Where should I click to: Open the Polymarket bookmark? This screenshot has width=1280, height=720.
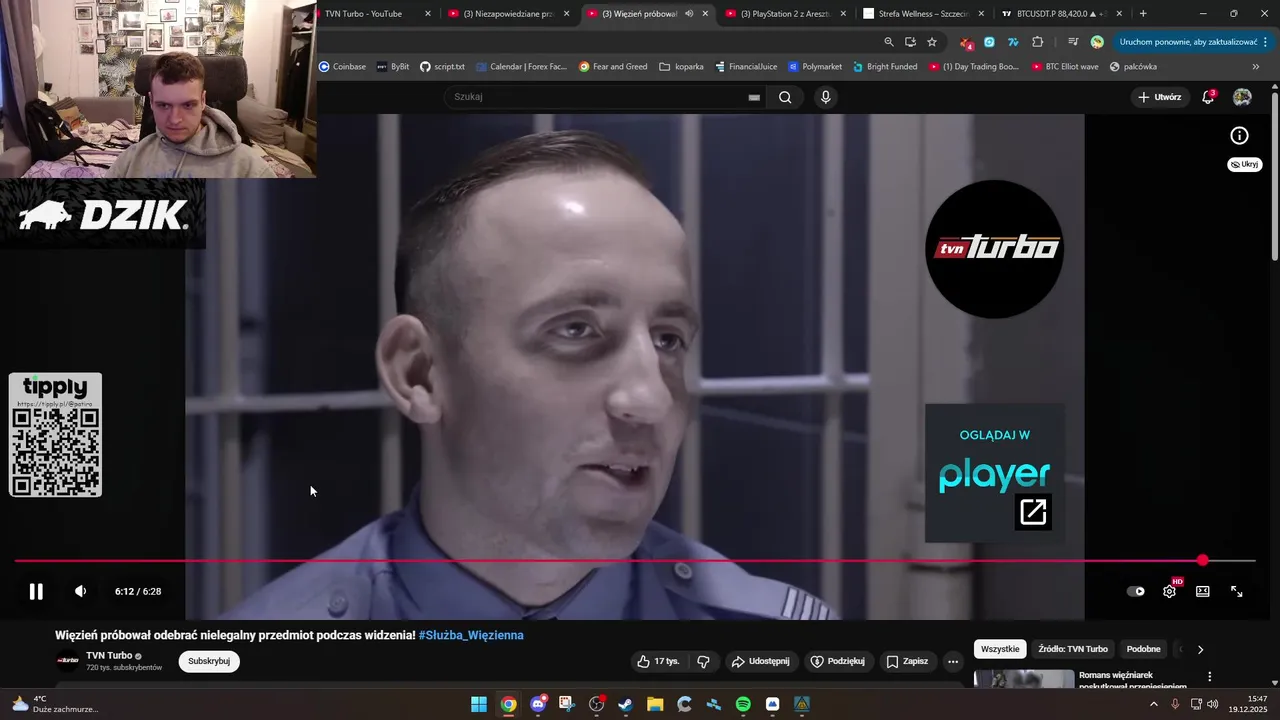pyautogui.click(x=814, y=67)
